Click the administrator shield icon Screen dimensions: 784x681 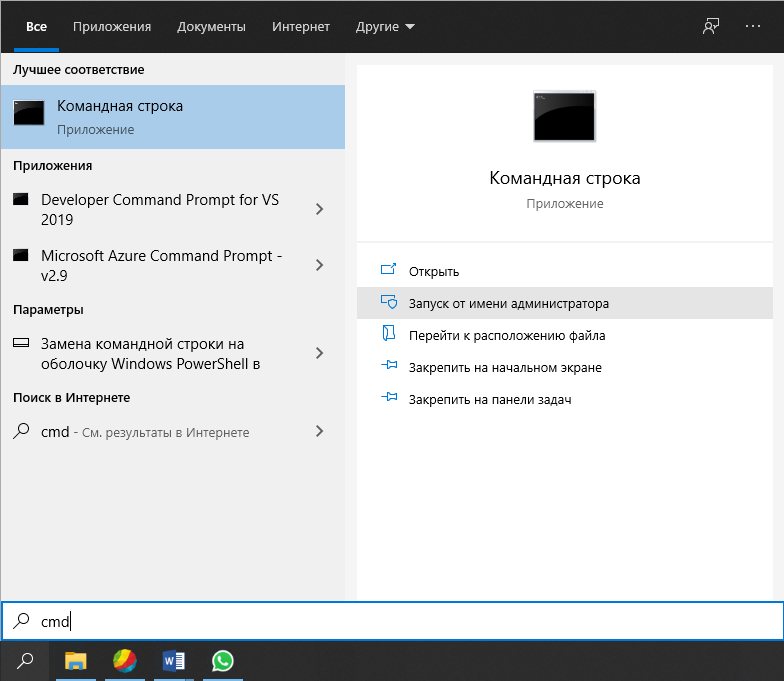[x=388, y=302]
